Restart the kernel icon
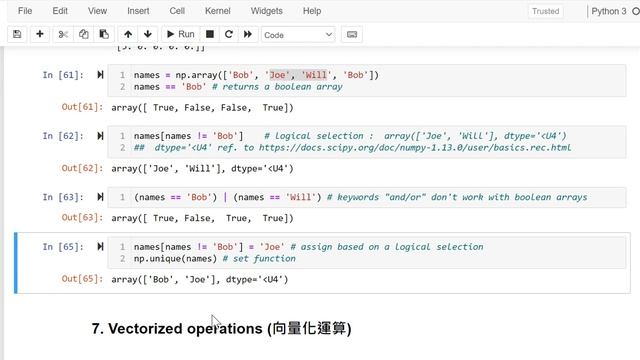Image resolution: width=640 pixels, height=360 pixels. click(x=229, y=34)
